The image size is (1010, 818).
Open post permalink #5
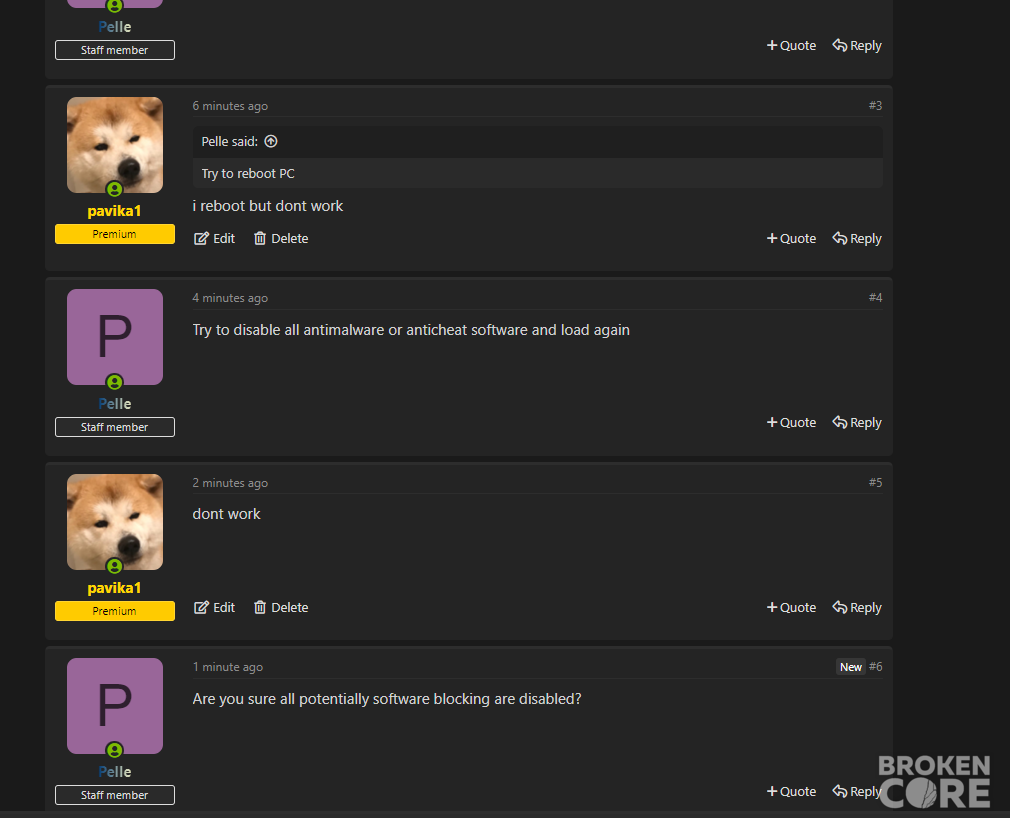875,482
